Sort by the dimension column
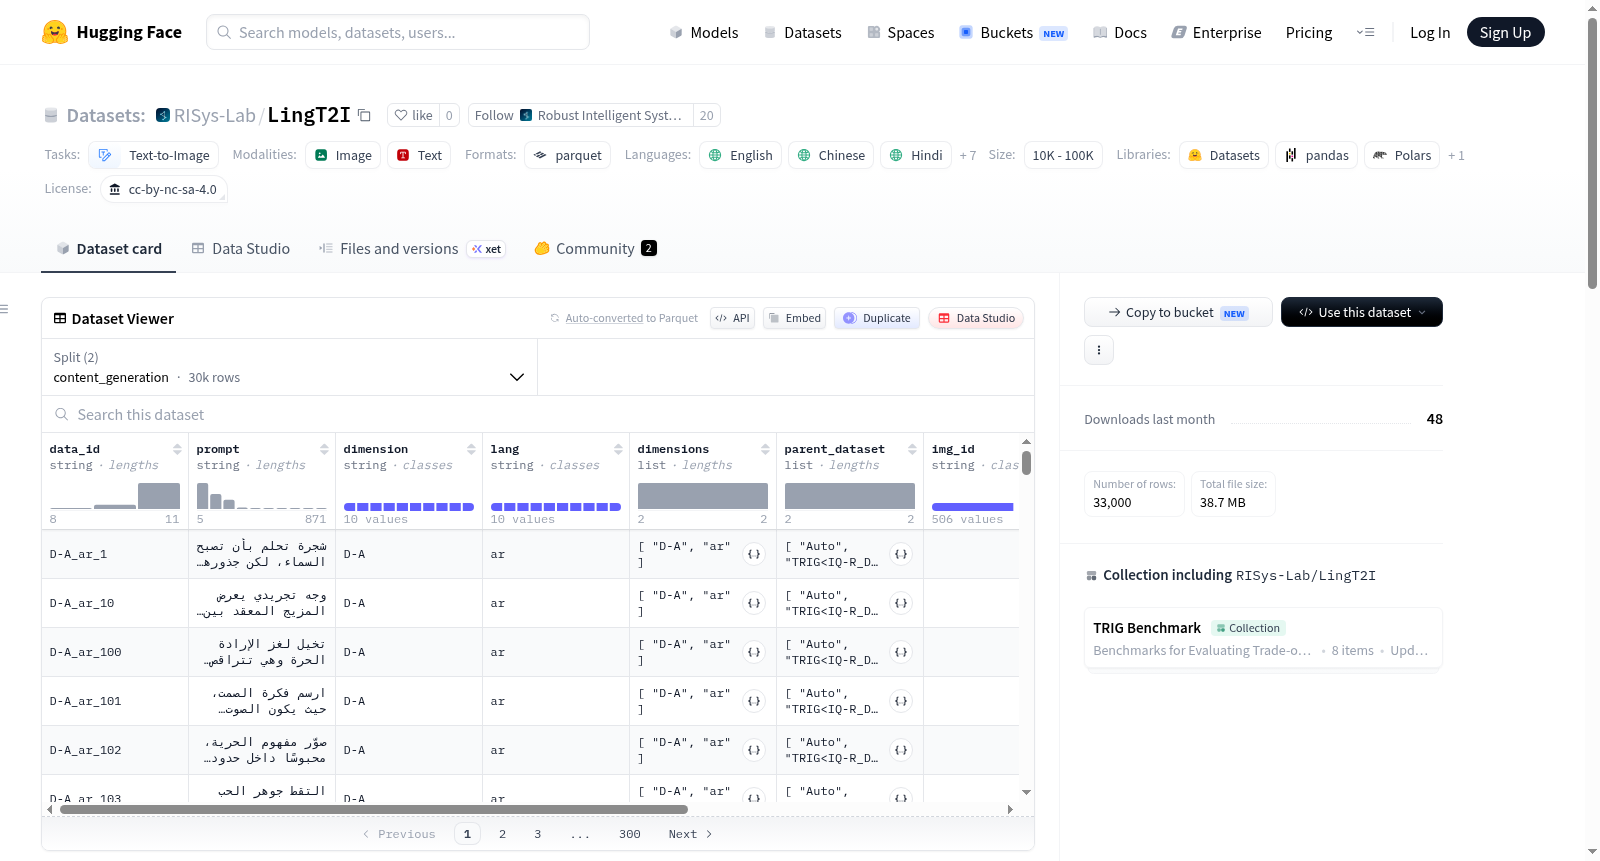1600x861 pixels. click(x=471, y=449)
